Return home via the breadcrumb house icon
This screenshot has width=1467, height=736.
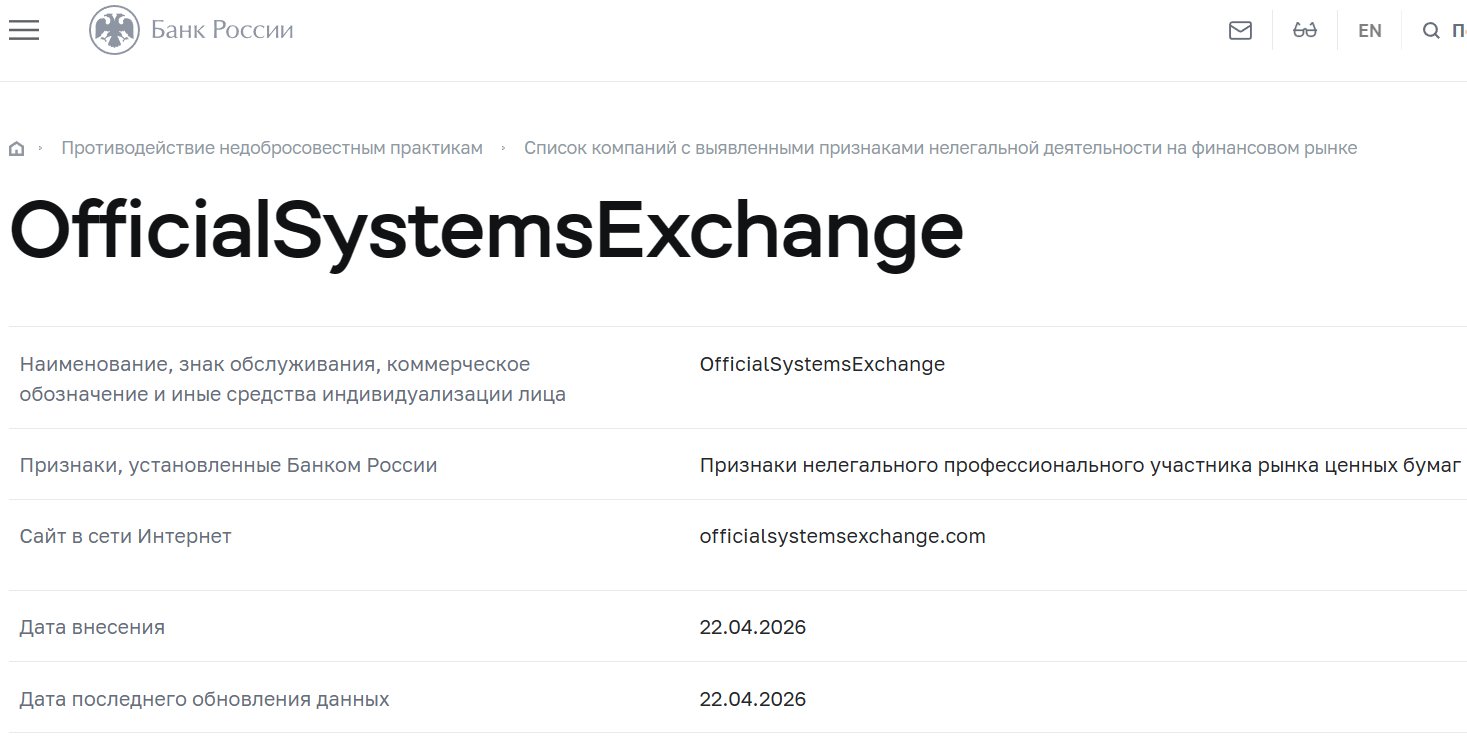[16, 147]
